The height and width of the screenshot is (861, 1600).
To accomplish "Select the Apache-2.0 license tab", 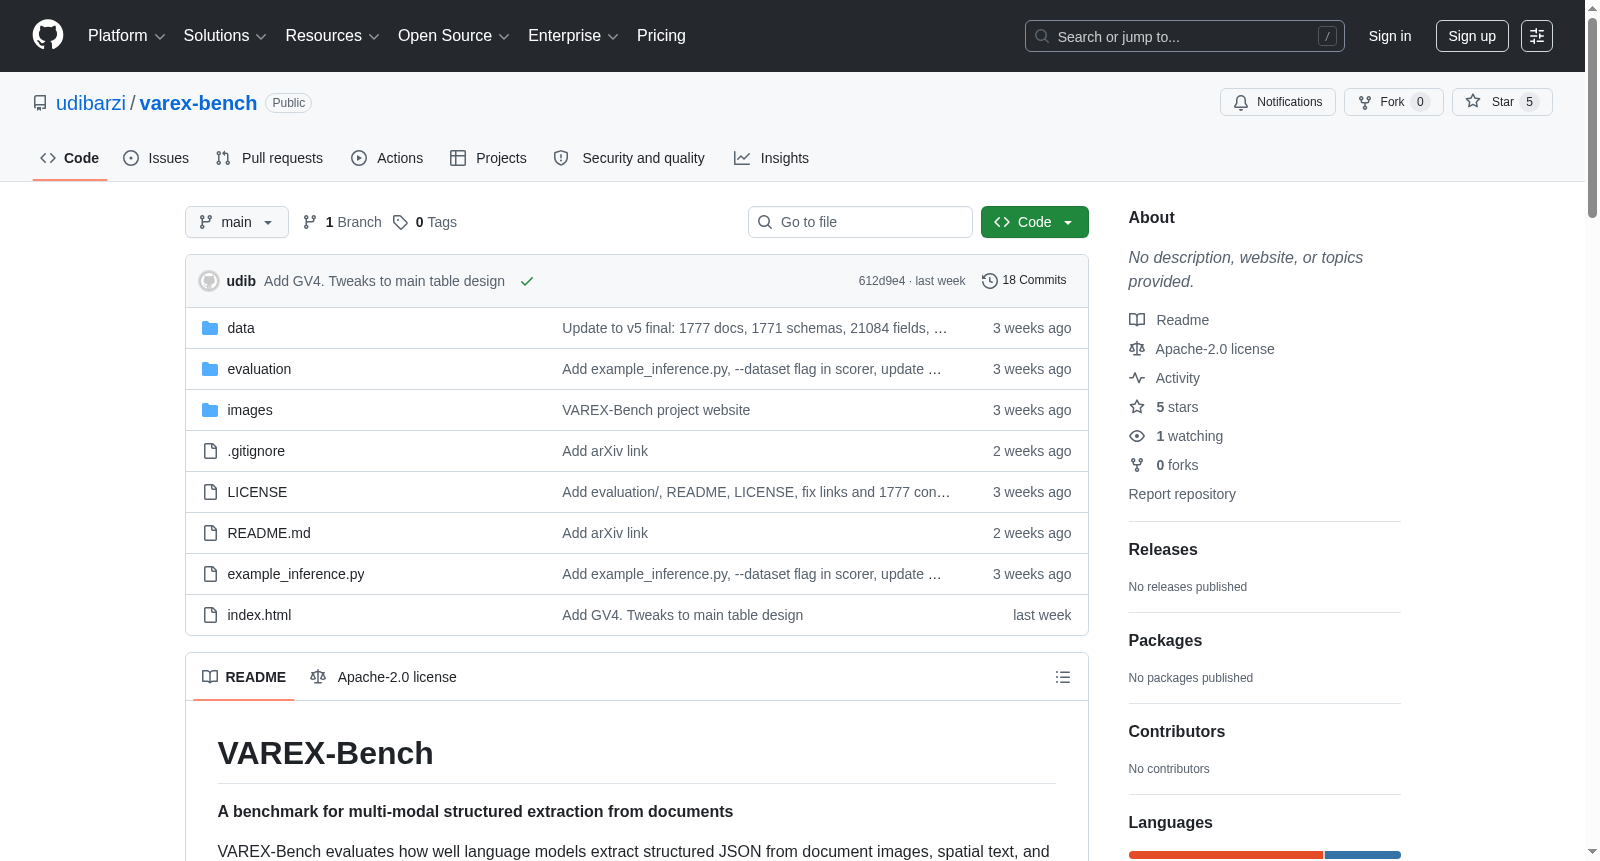I will [x=383, y=677].
